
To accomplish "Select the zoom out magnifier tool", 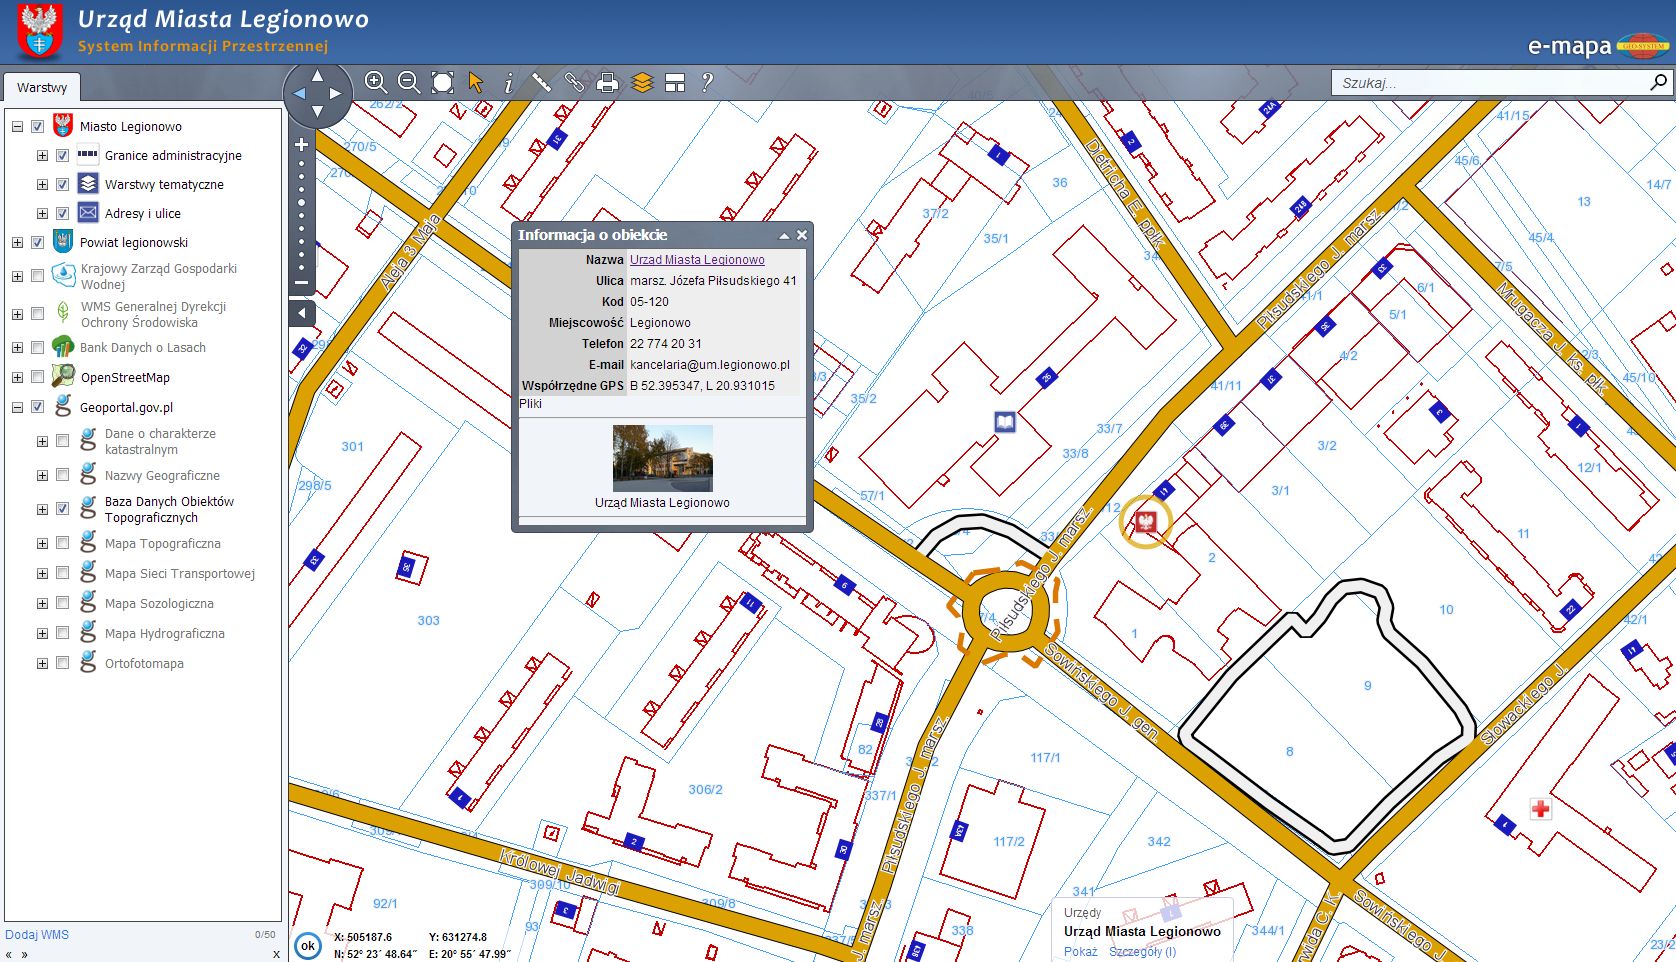I will pos(409,82).
